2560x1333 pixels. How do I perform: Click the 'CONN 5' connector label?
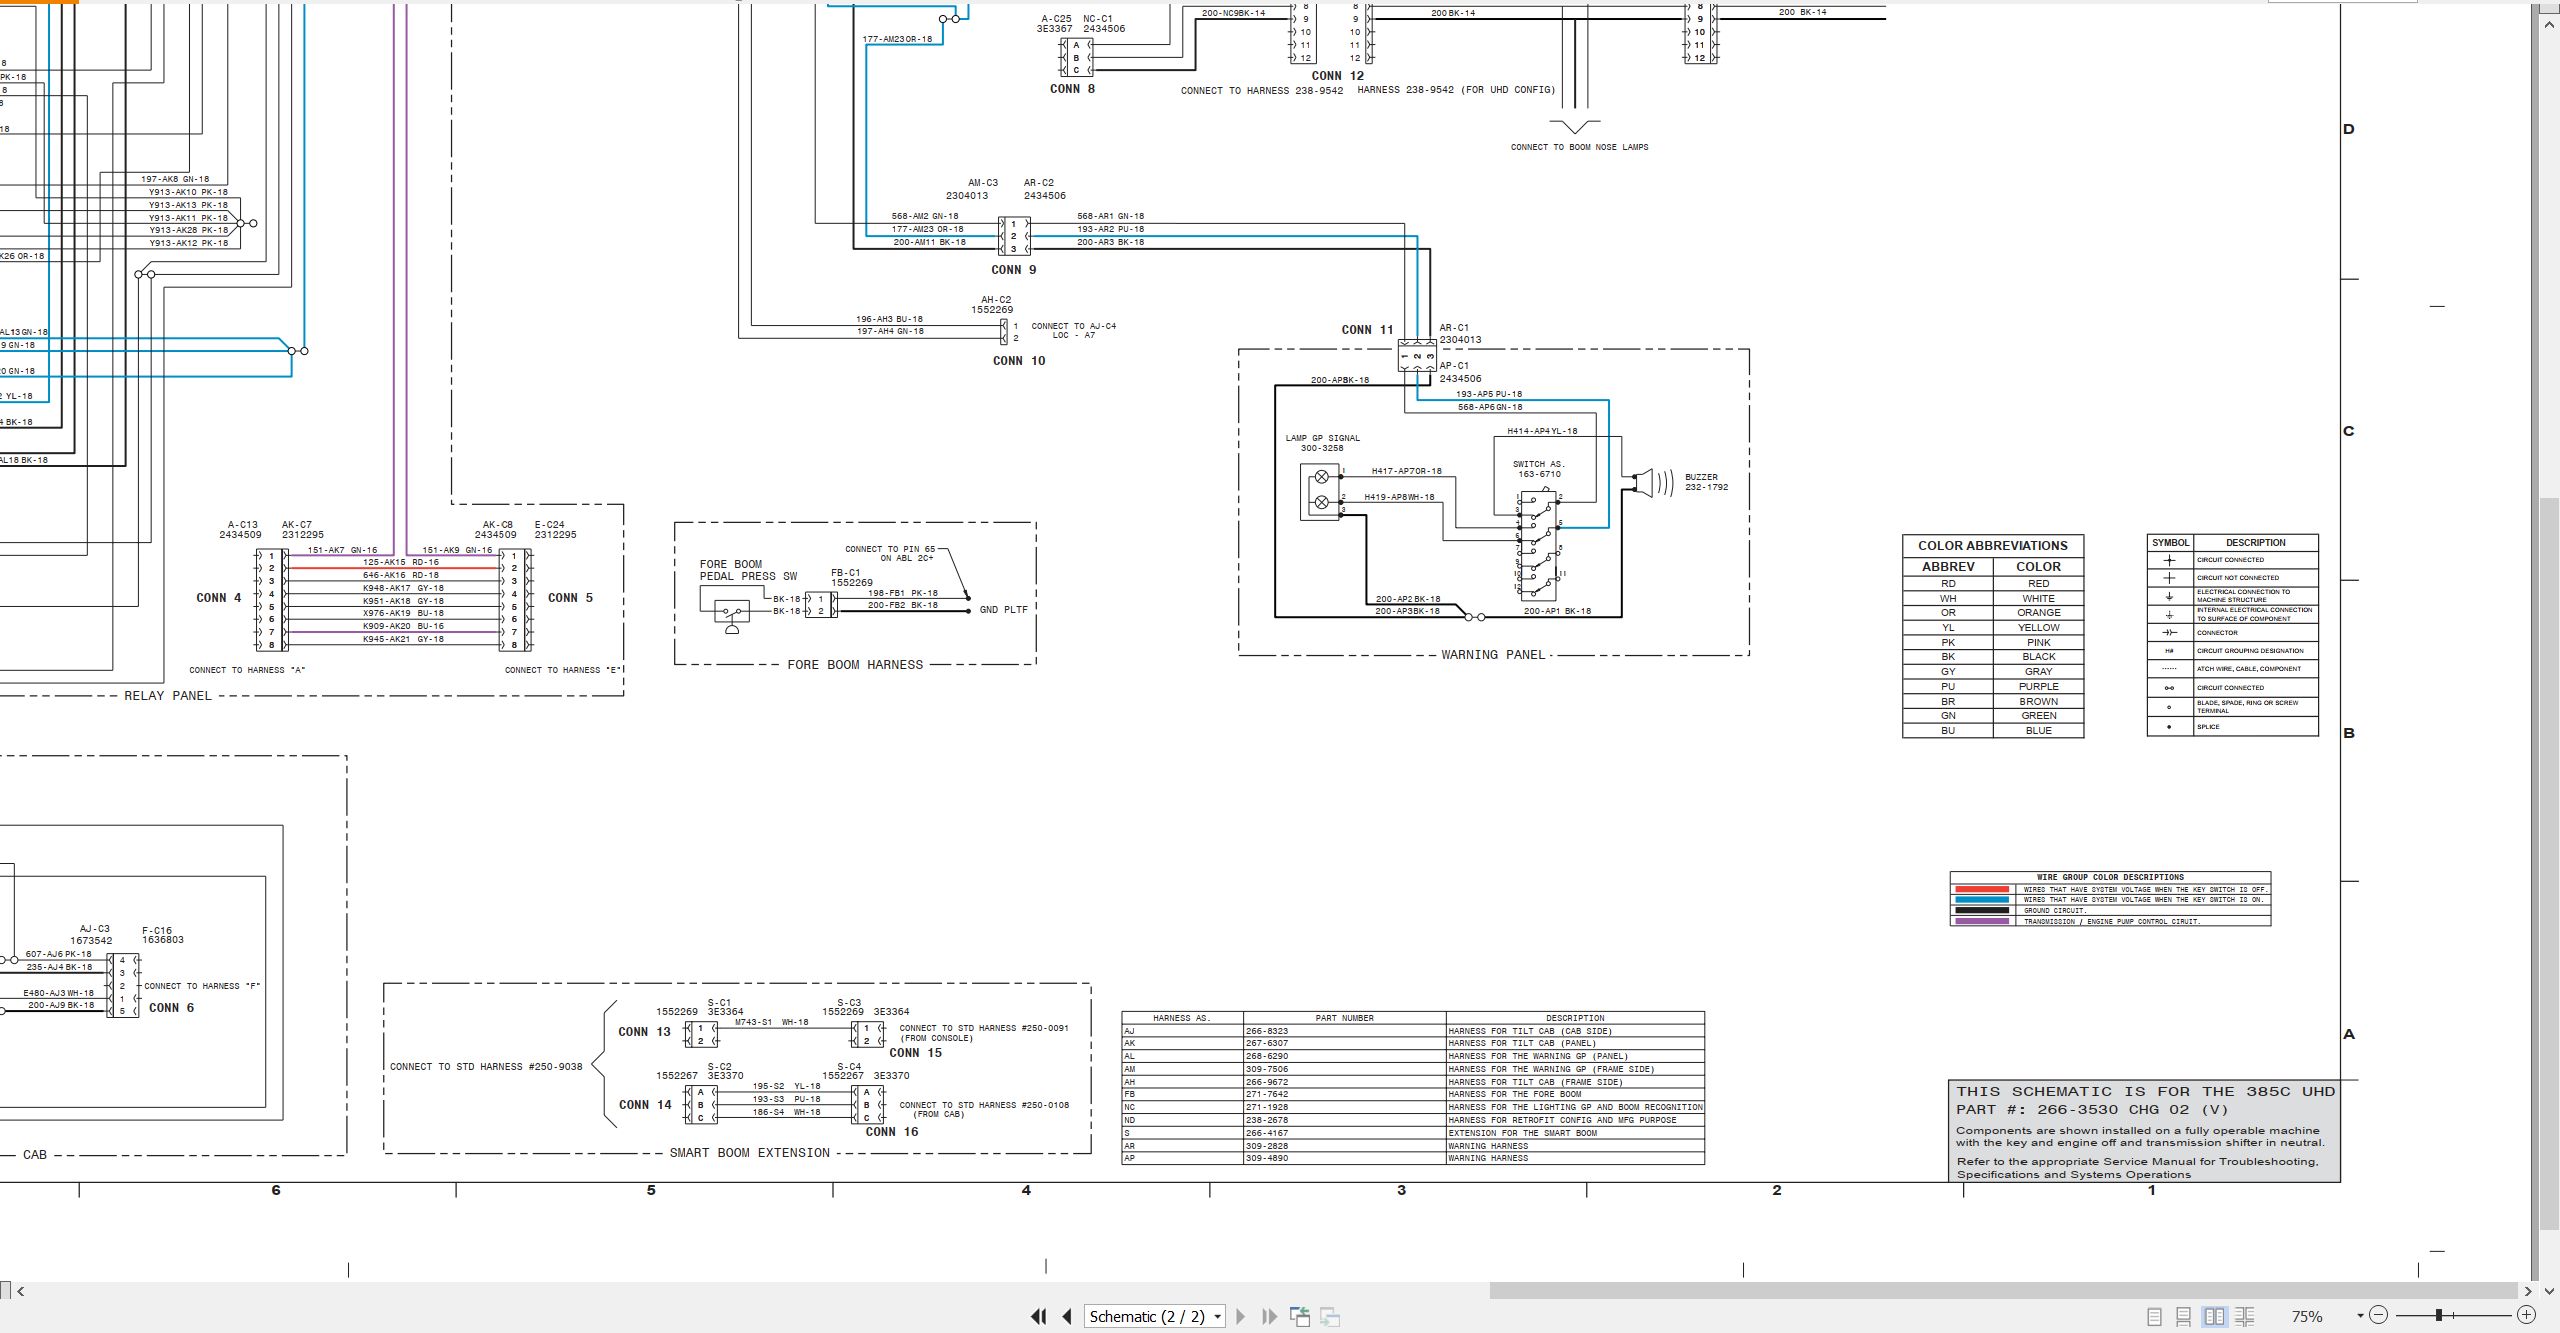click(570, 598)
